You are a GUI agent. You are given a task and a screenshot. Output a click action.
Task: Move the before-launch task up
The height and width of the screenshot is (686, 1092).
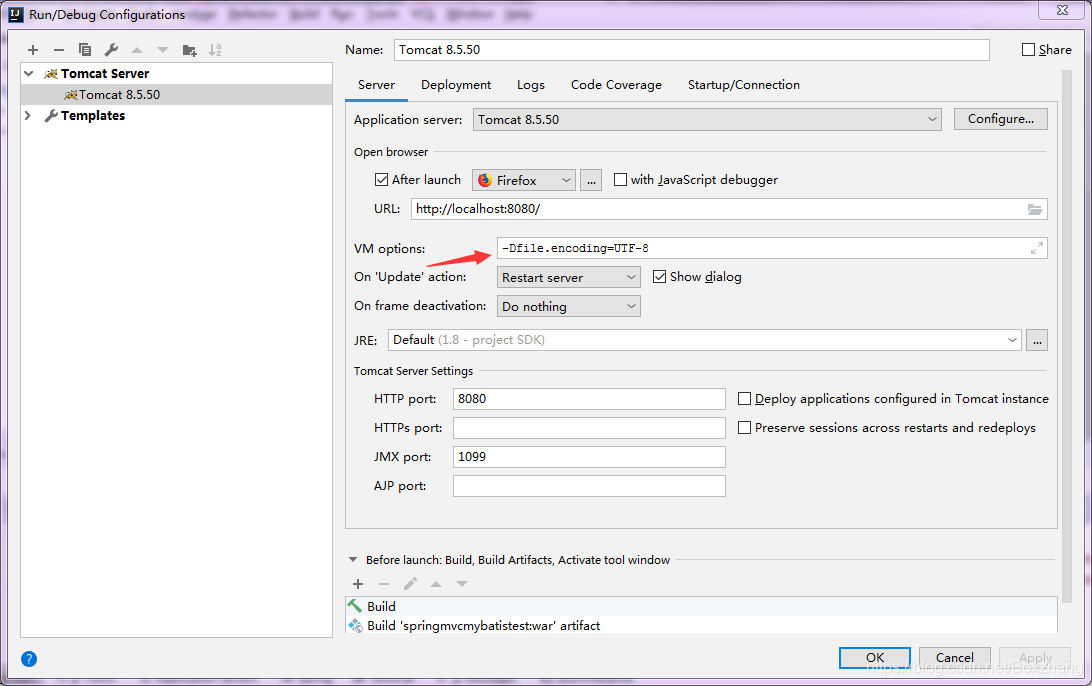pyautogui.click(x=436, y=584)
